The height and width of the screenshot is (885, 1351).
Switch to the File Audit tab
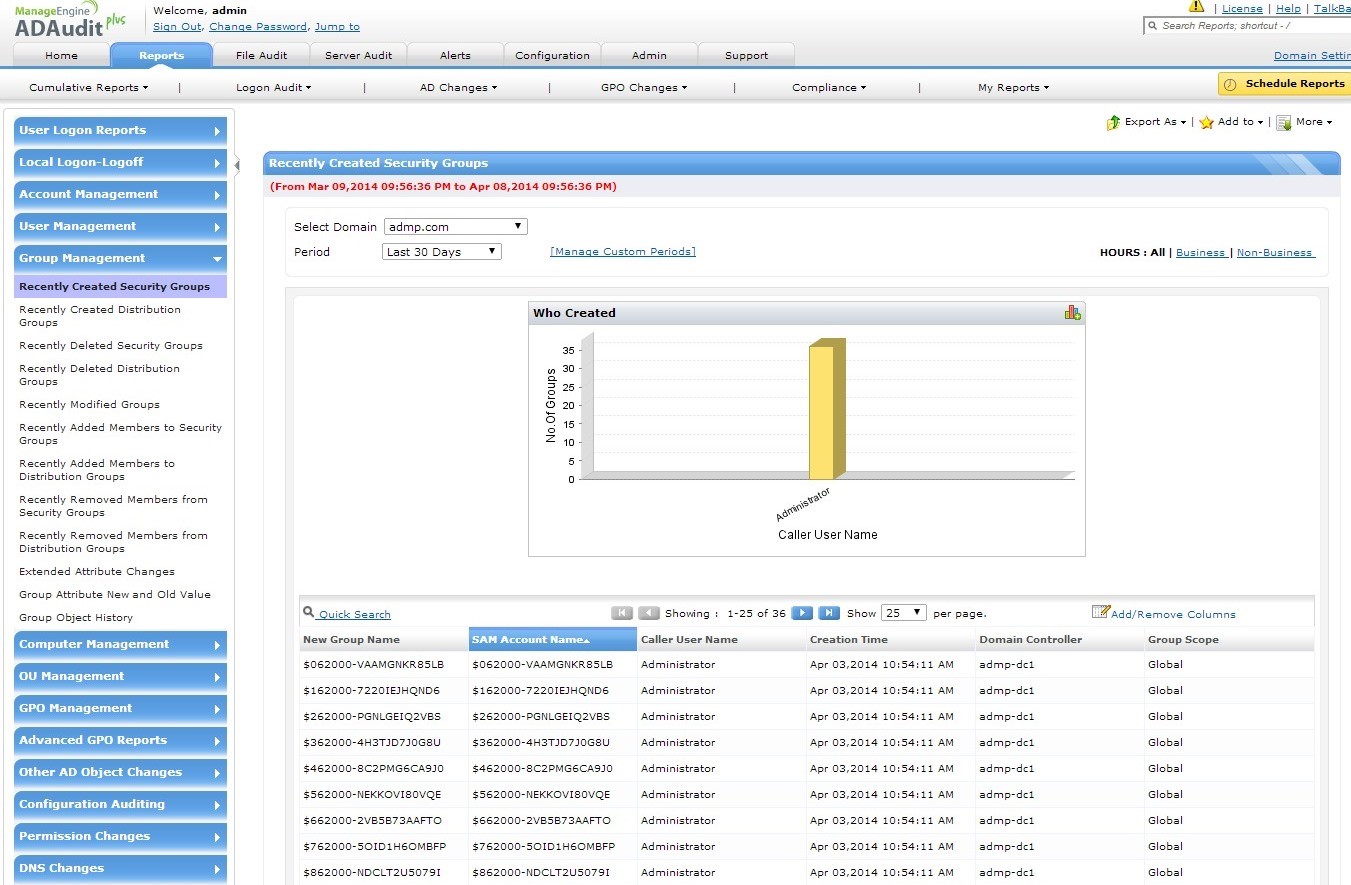pyautogui.click(x=261, y=56)
